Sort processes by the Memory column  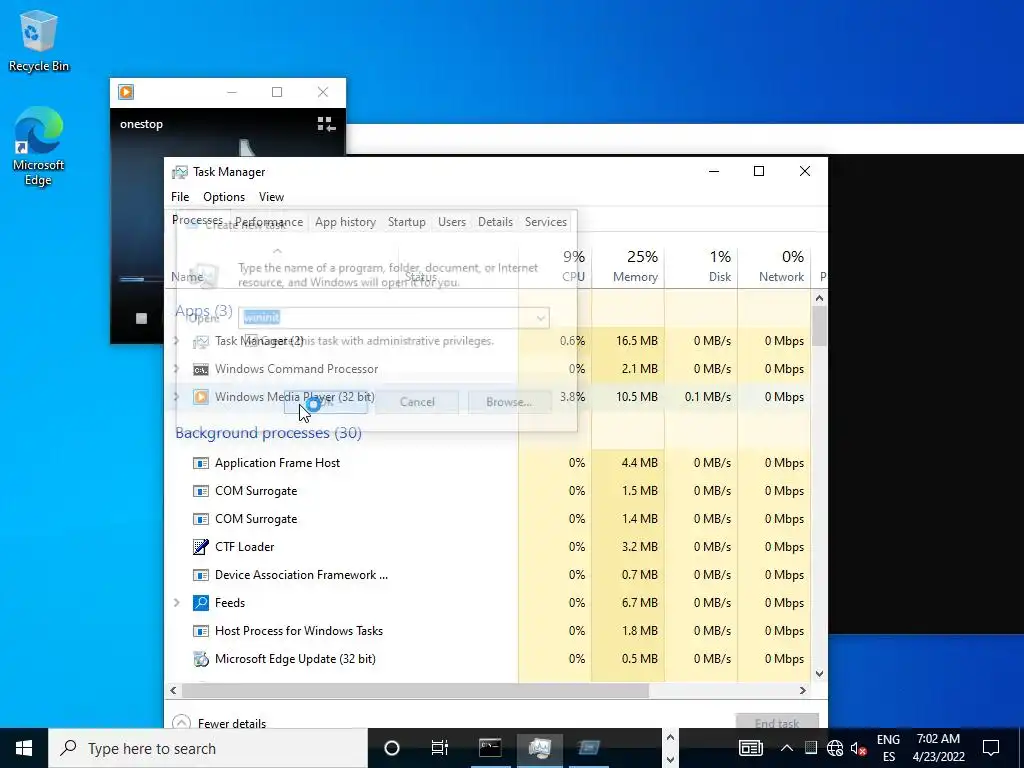(x=628, y=266)
